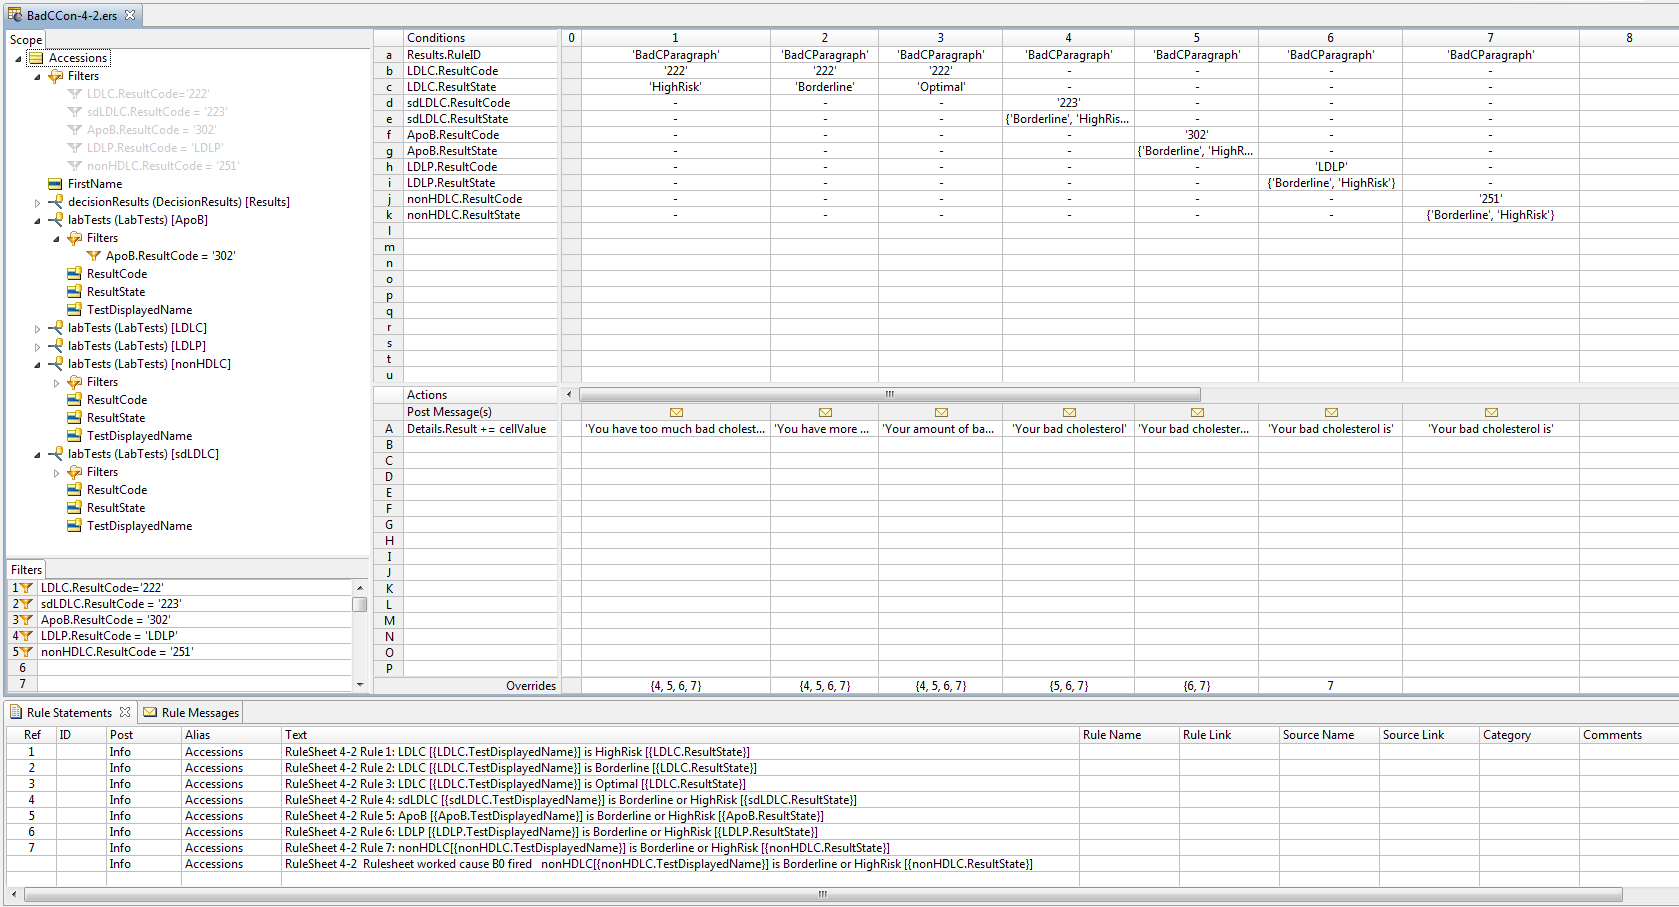Click column 1 action cell 'You have too much bad cholest...'

coord(676,429)
